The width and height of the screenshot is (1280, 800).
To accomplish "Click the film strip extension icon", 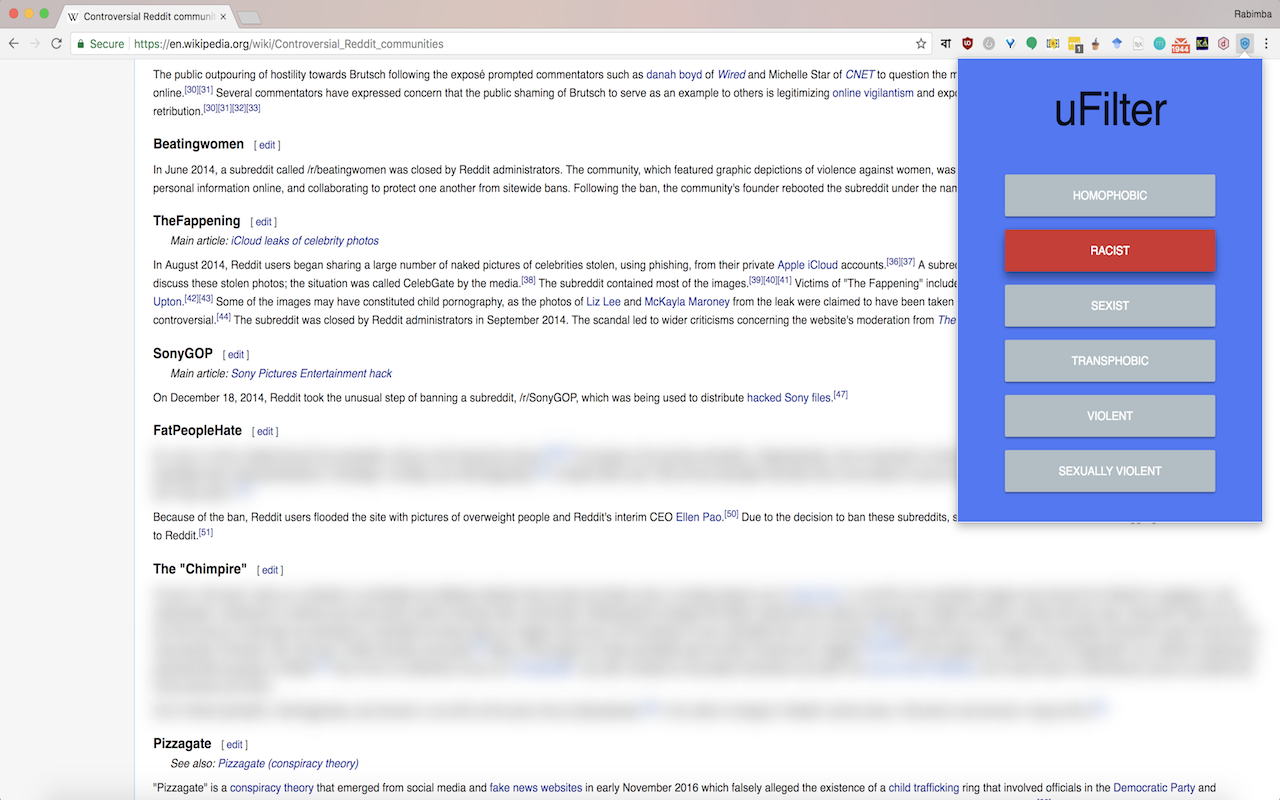I will (x=1053, y=44).
